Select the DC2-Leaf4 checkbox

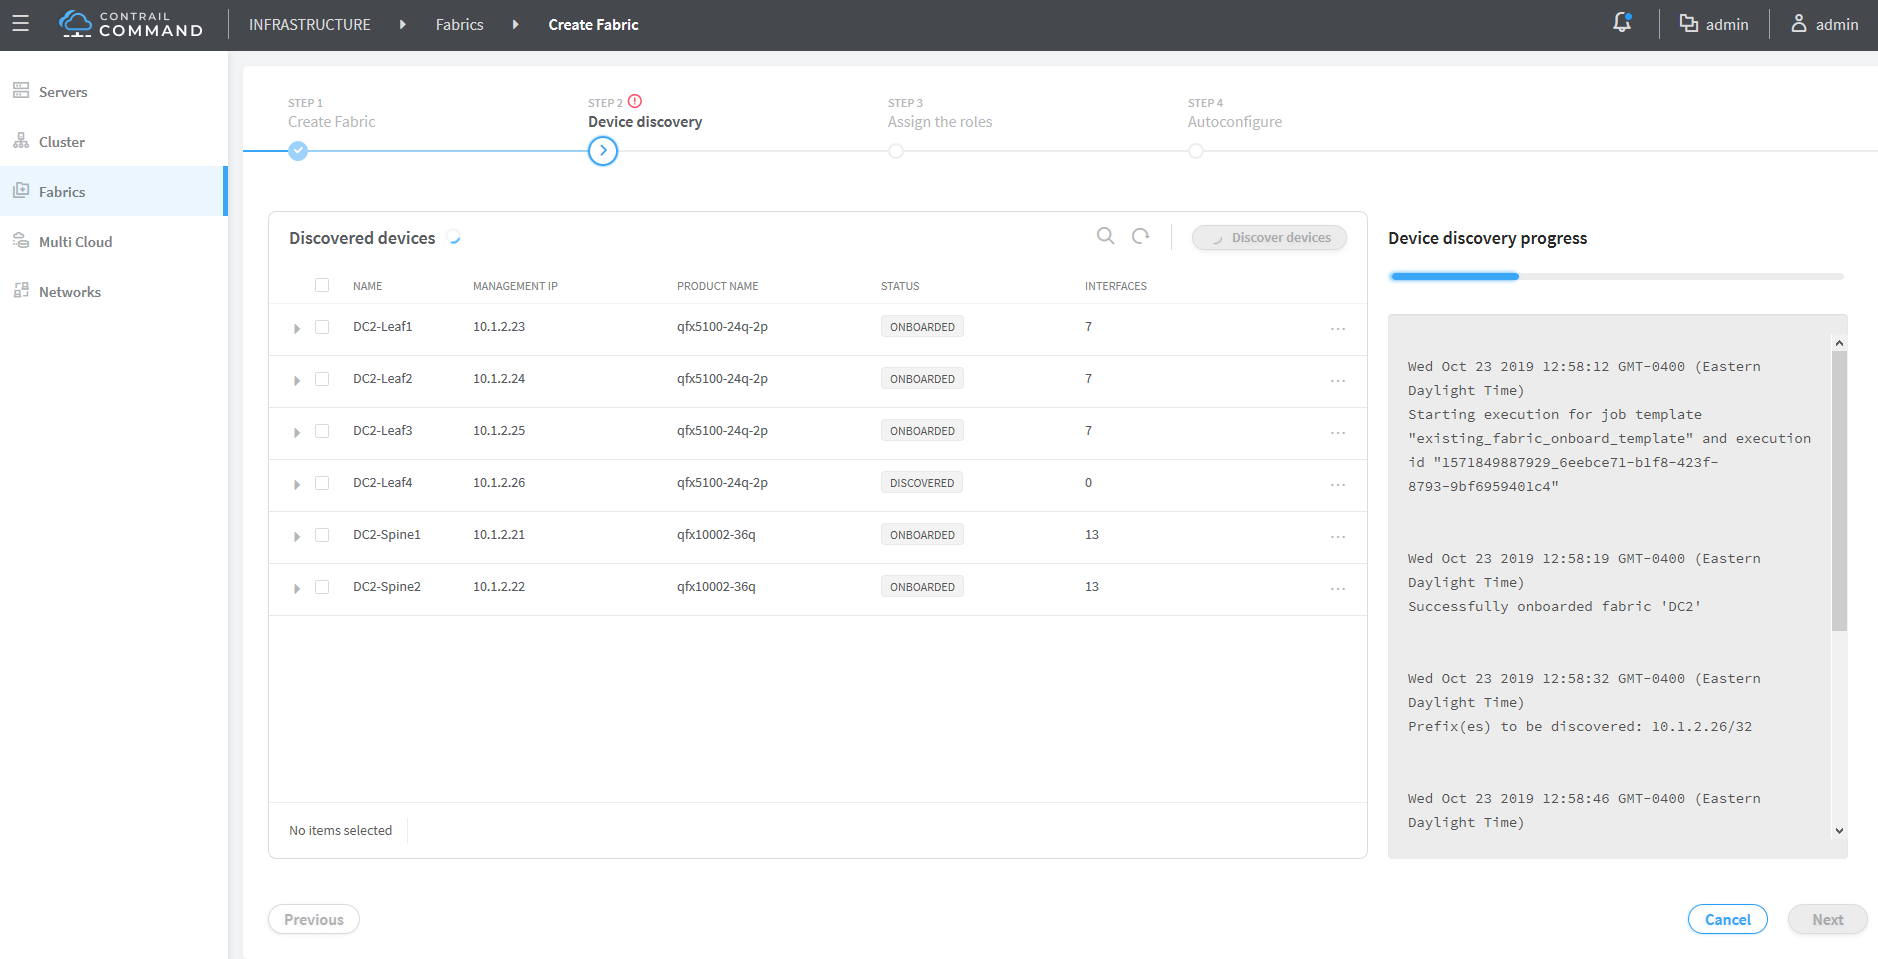(322, 483)
